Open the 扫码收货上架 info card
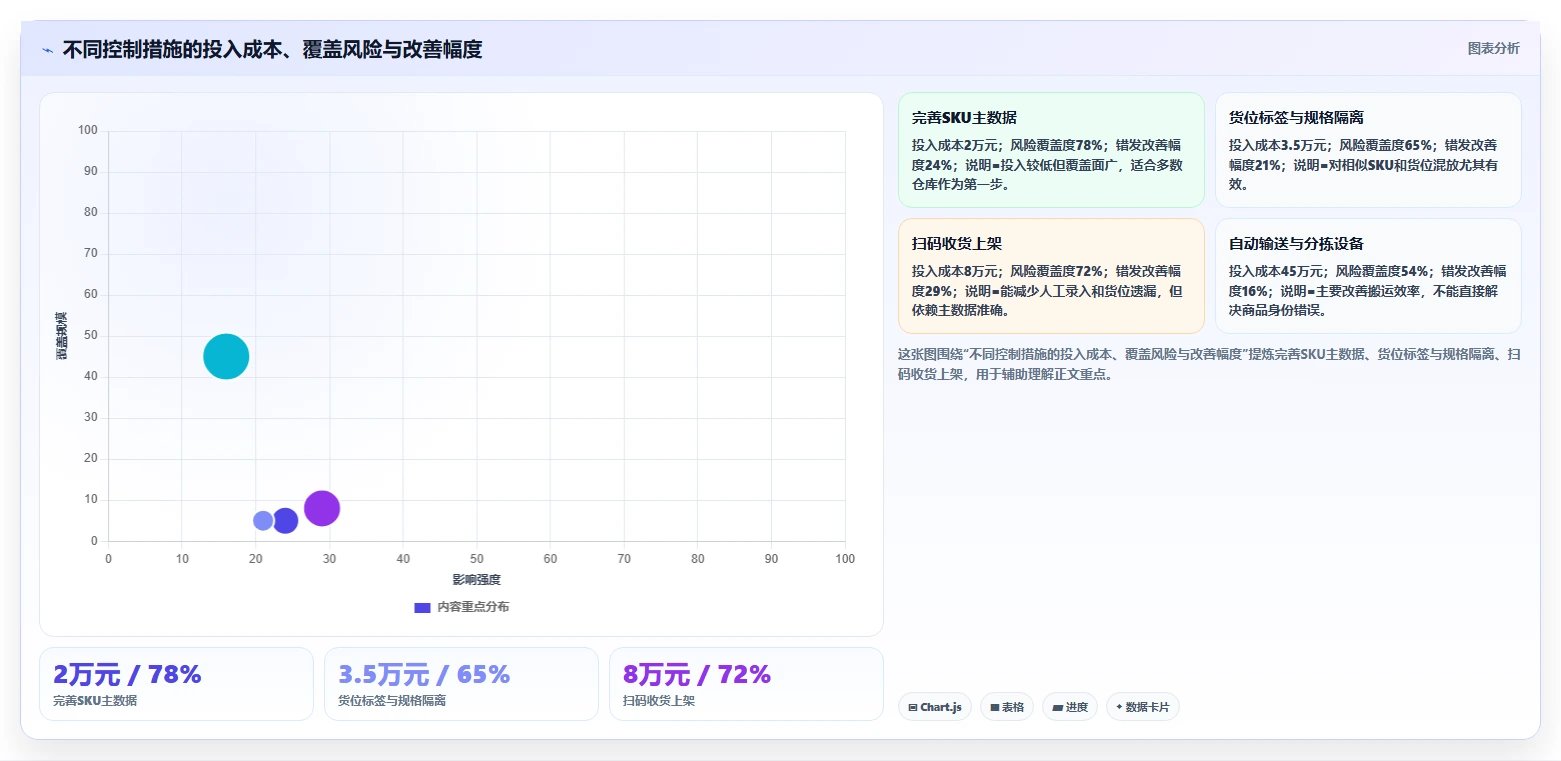This screenshot has width=1561, height=761. (1051, 276)
